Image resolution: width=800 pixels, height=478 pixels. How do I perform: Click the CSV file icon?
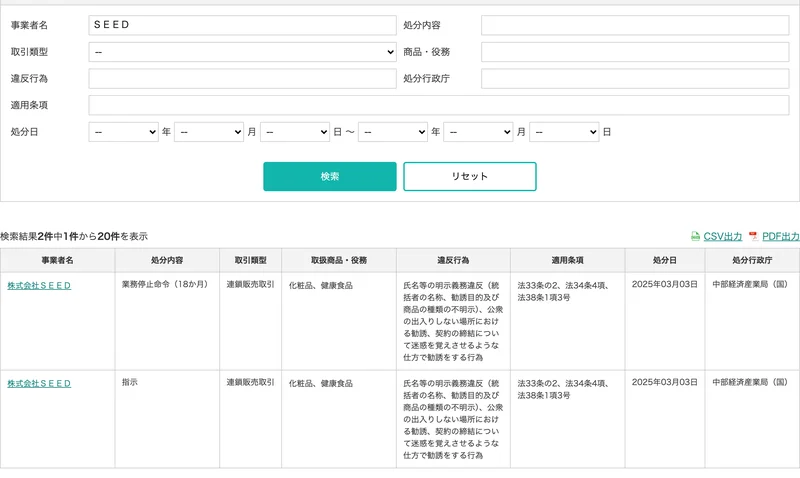695,236
